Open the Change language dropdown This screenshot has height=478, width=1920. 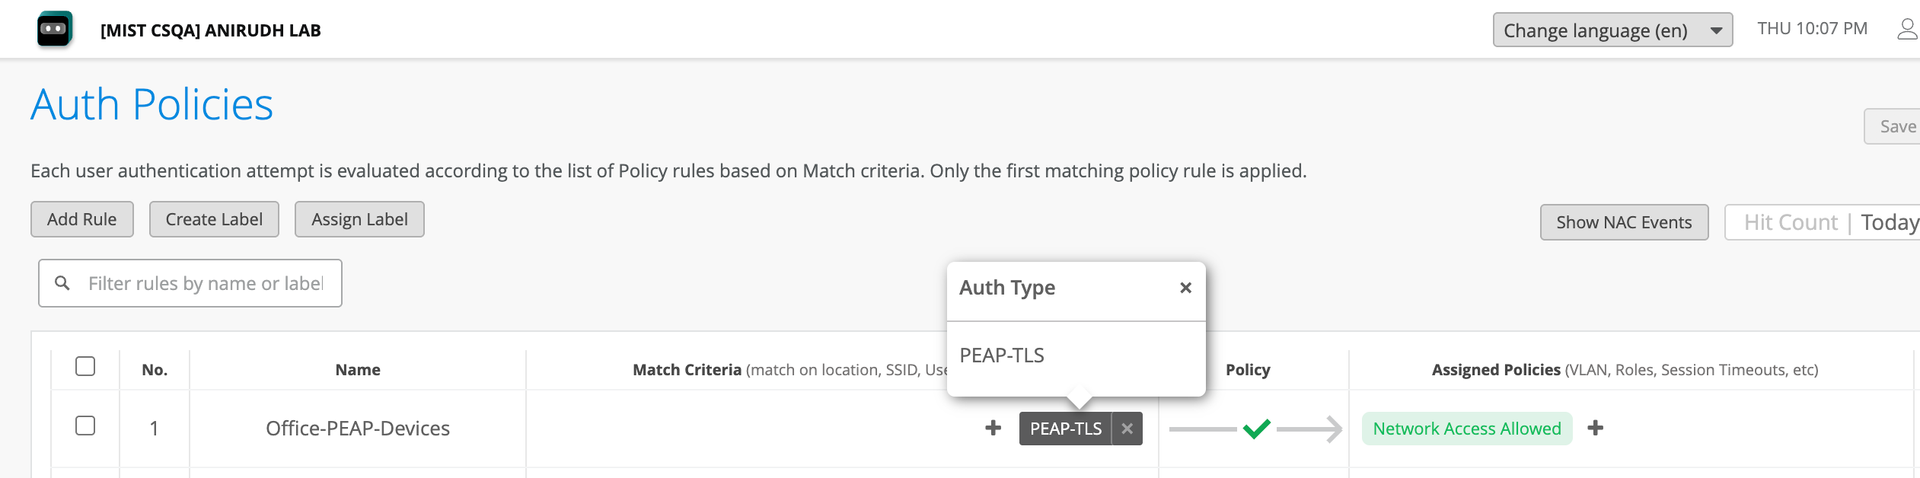point(1612,30)
